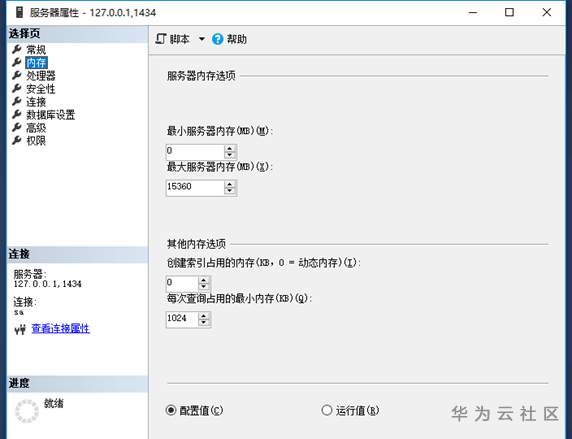Open the 高级 page
Image resolution: width=572 pixels, height=439 pixels.
point(36,128)
